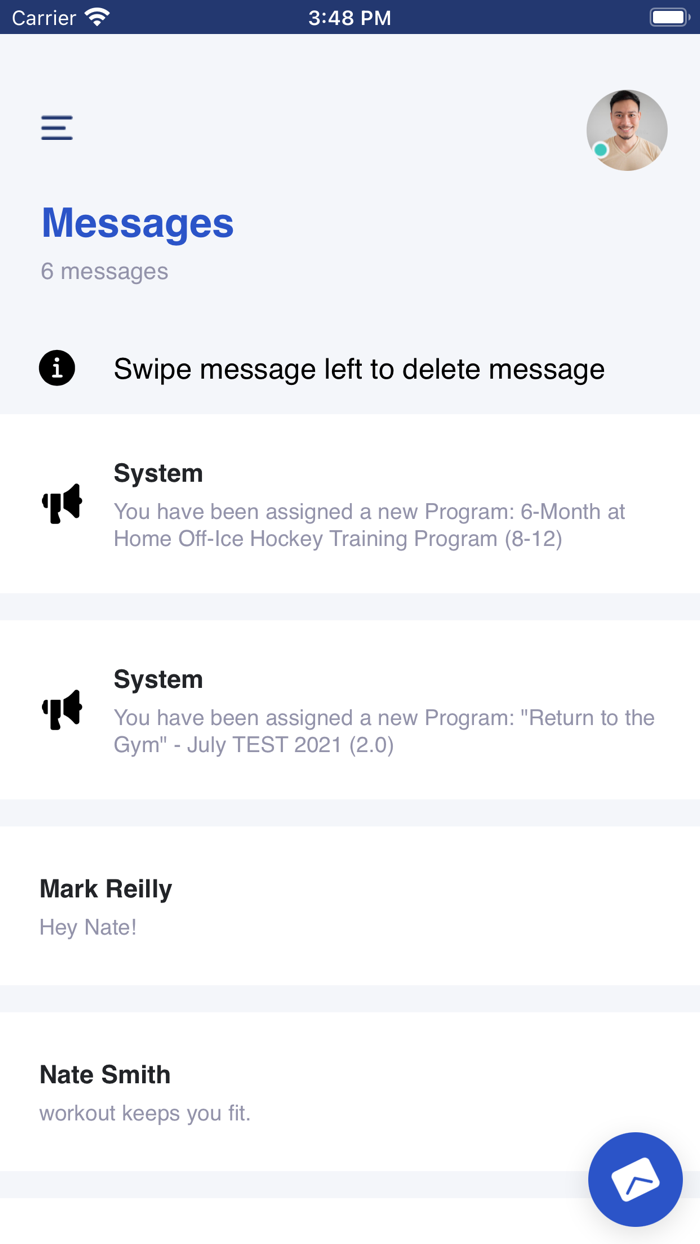Viewport: 700px width, 1244px height.
Task: Open the hamburger menu
Action: (57, 128)
